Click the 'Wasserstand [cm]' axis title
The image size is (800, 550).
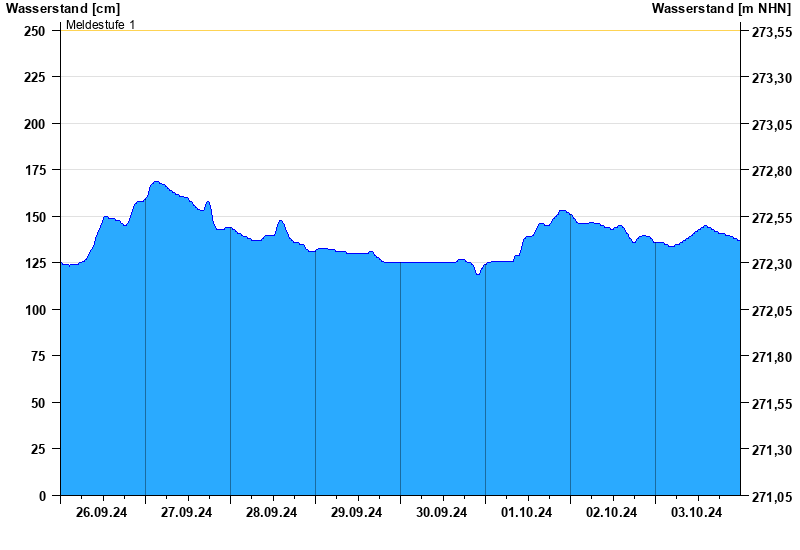(63, 8)
